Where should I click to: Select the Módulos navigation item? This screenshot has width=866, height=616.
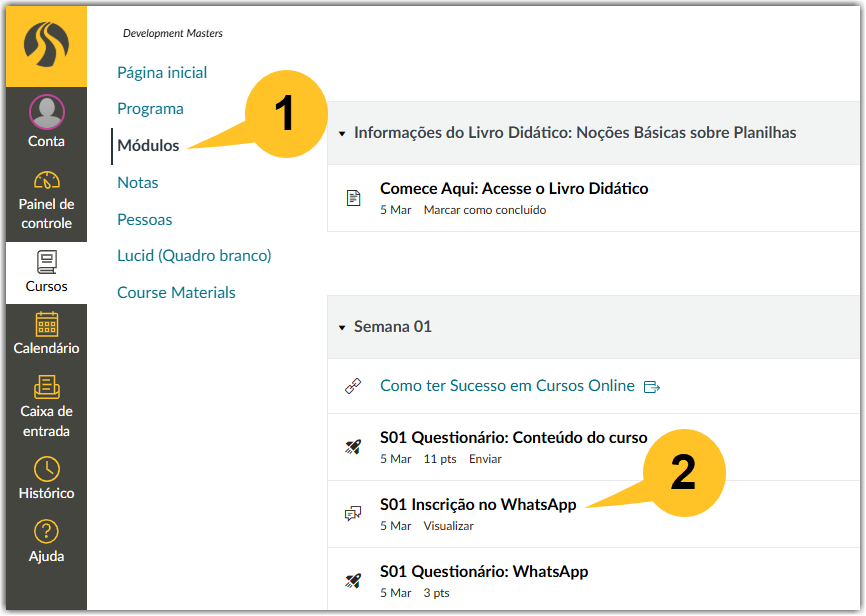(148, 145)
